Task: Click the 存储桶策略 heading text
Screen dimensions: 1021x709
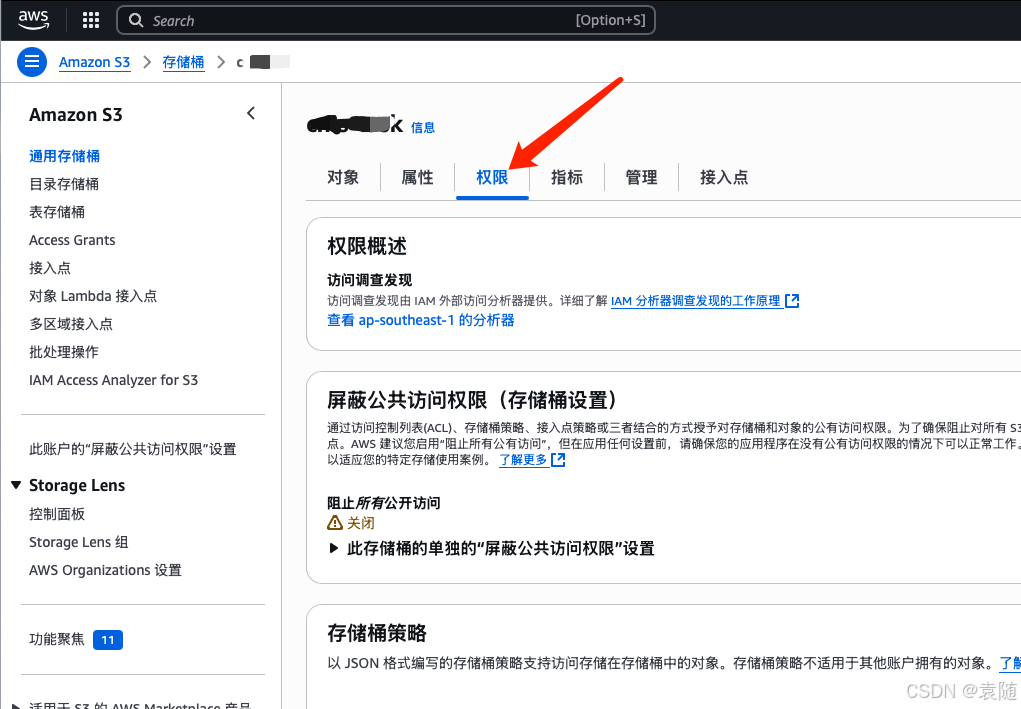Action: click(x=377, y=633)
